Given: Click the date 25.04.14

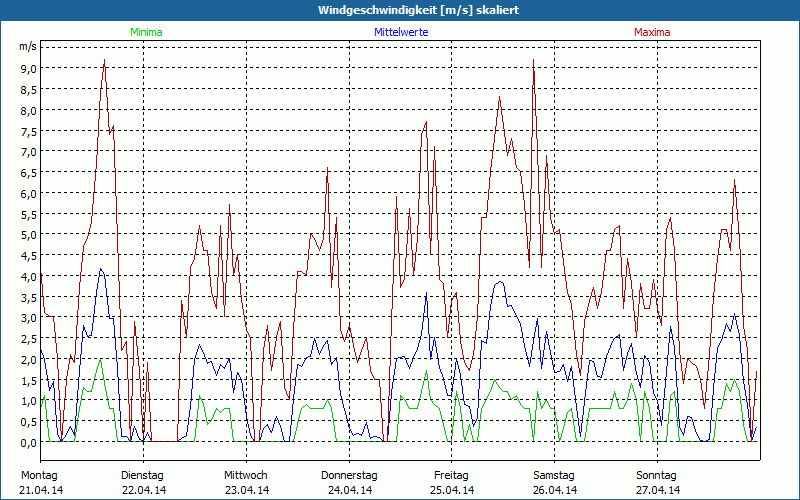Looking at the screenshot, I should (452, 490).
